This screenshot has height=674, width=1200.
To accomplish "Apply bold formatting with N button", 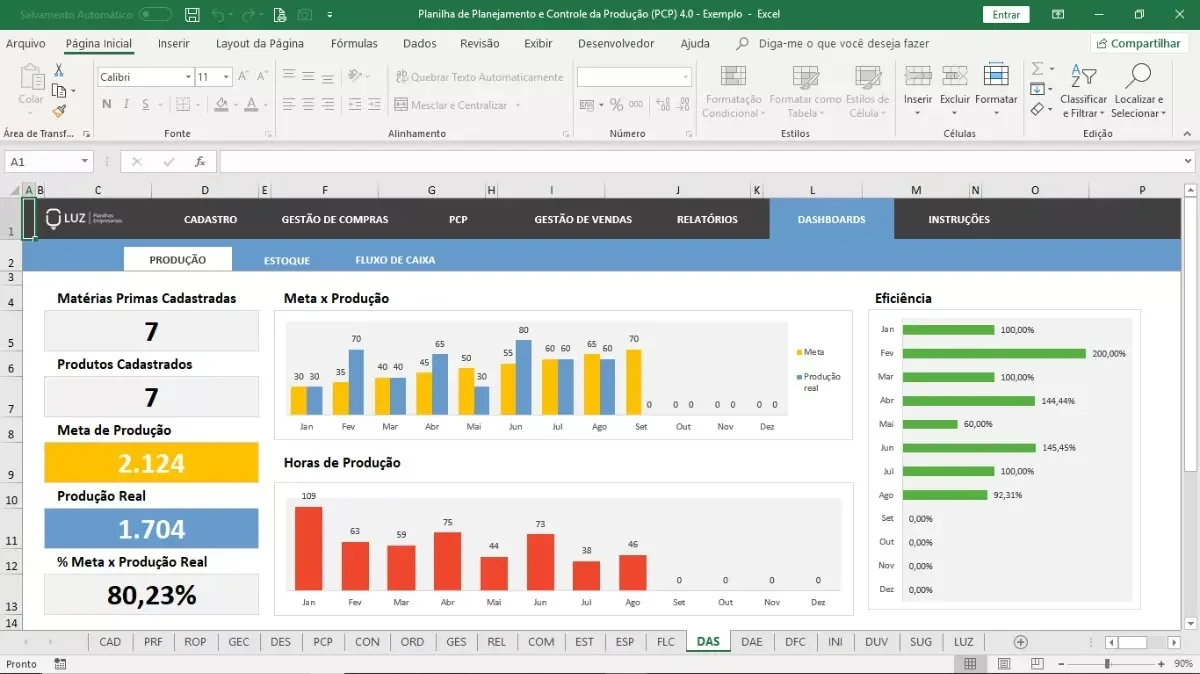I will (x=106, y=105).
